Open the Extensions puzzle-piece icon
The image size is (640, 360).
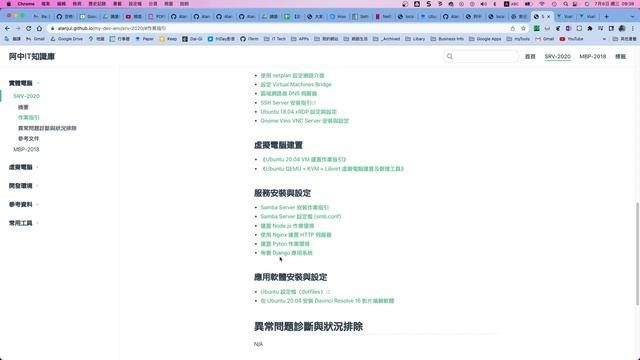click(590, 28)
